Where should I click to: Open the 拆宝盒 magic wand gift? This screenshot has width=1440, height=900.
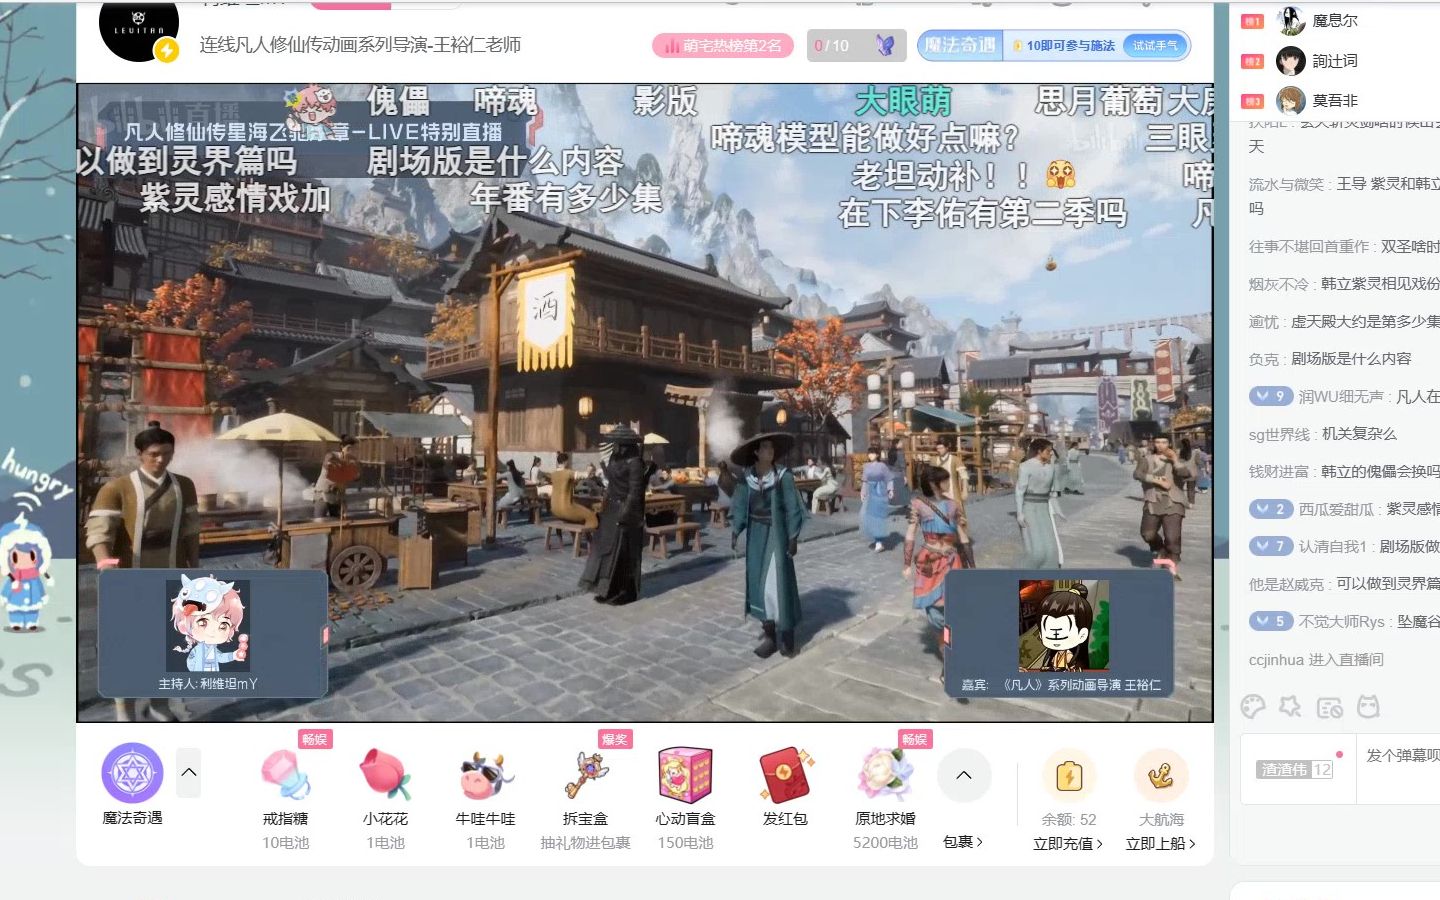point(585,775)
